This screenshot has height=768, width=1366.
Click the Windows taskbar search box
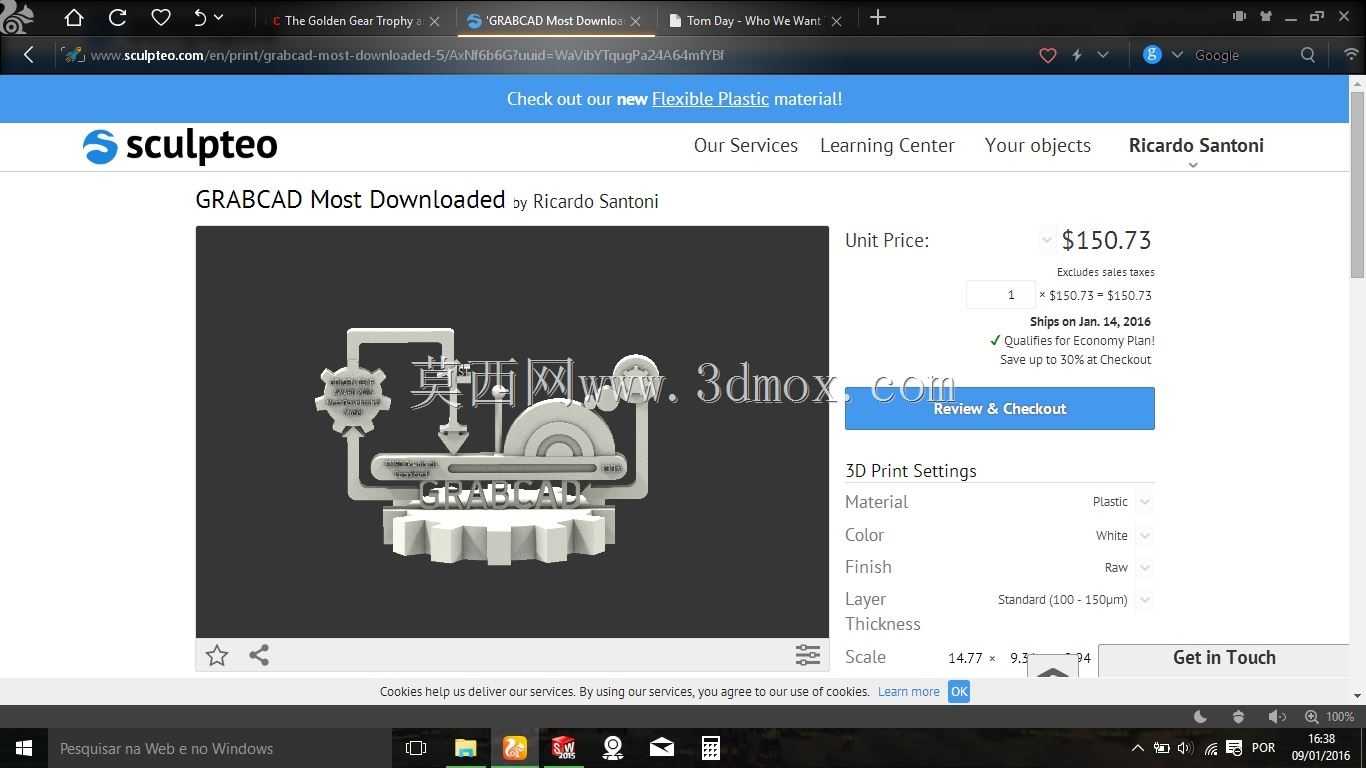(220, 748)
